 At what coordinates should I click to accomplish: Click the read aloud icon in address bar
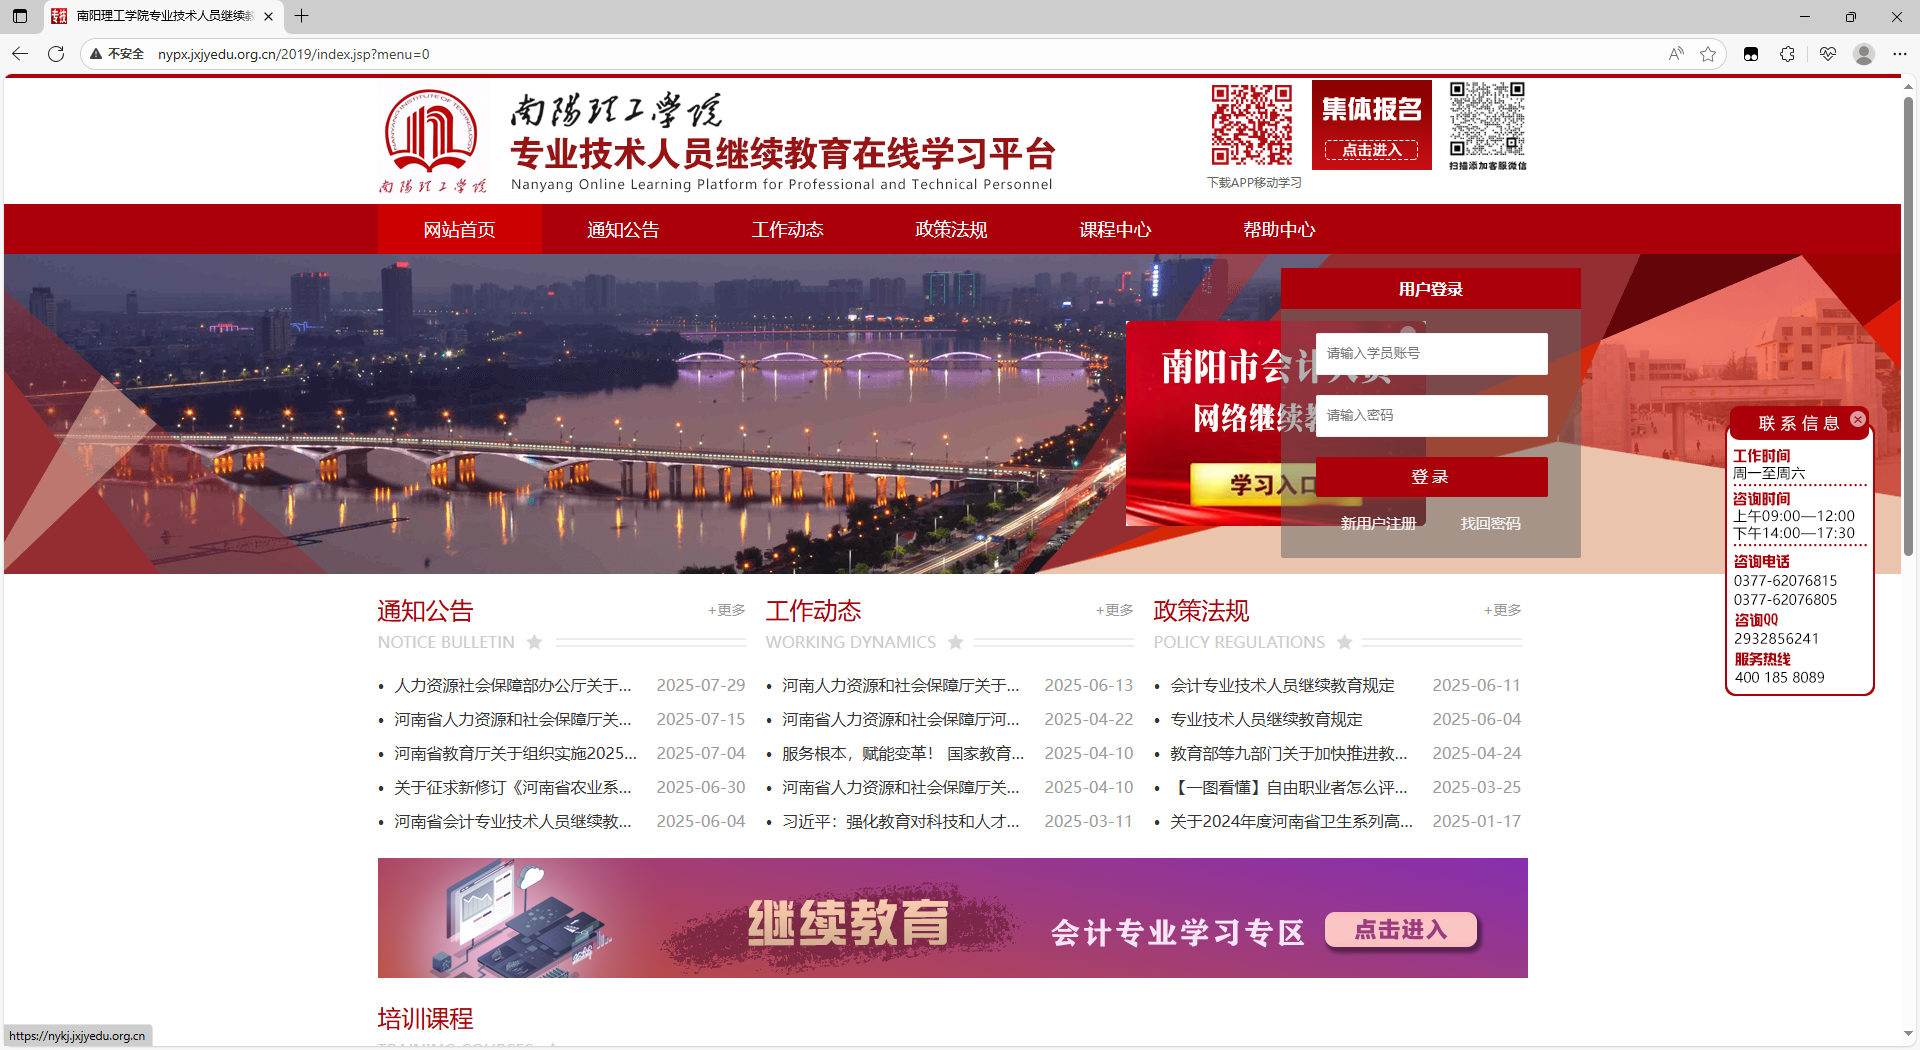[x=1676, y=54]
